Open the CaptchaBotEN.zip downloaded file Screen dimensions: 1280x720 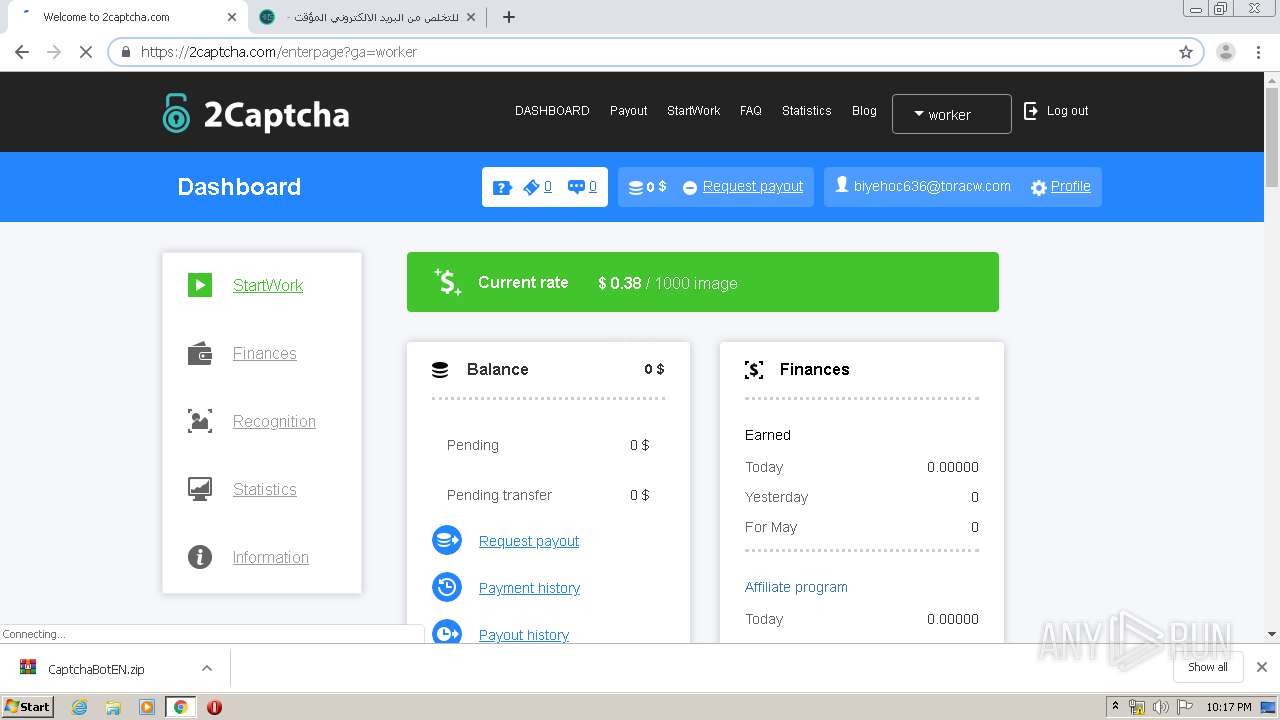[x=96, y=669]
